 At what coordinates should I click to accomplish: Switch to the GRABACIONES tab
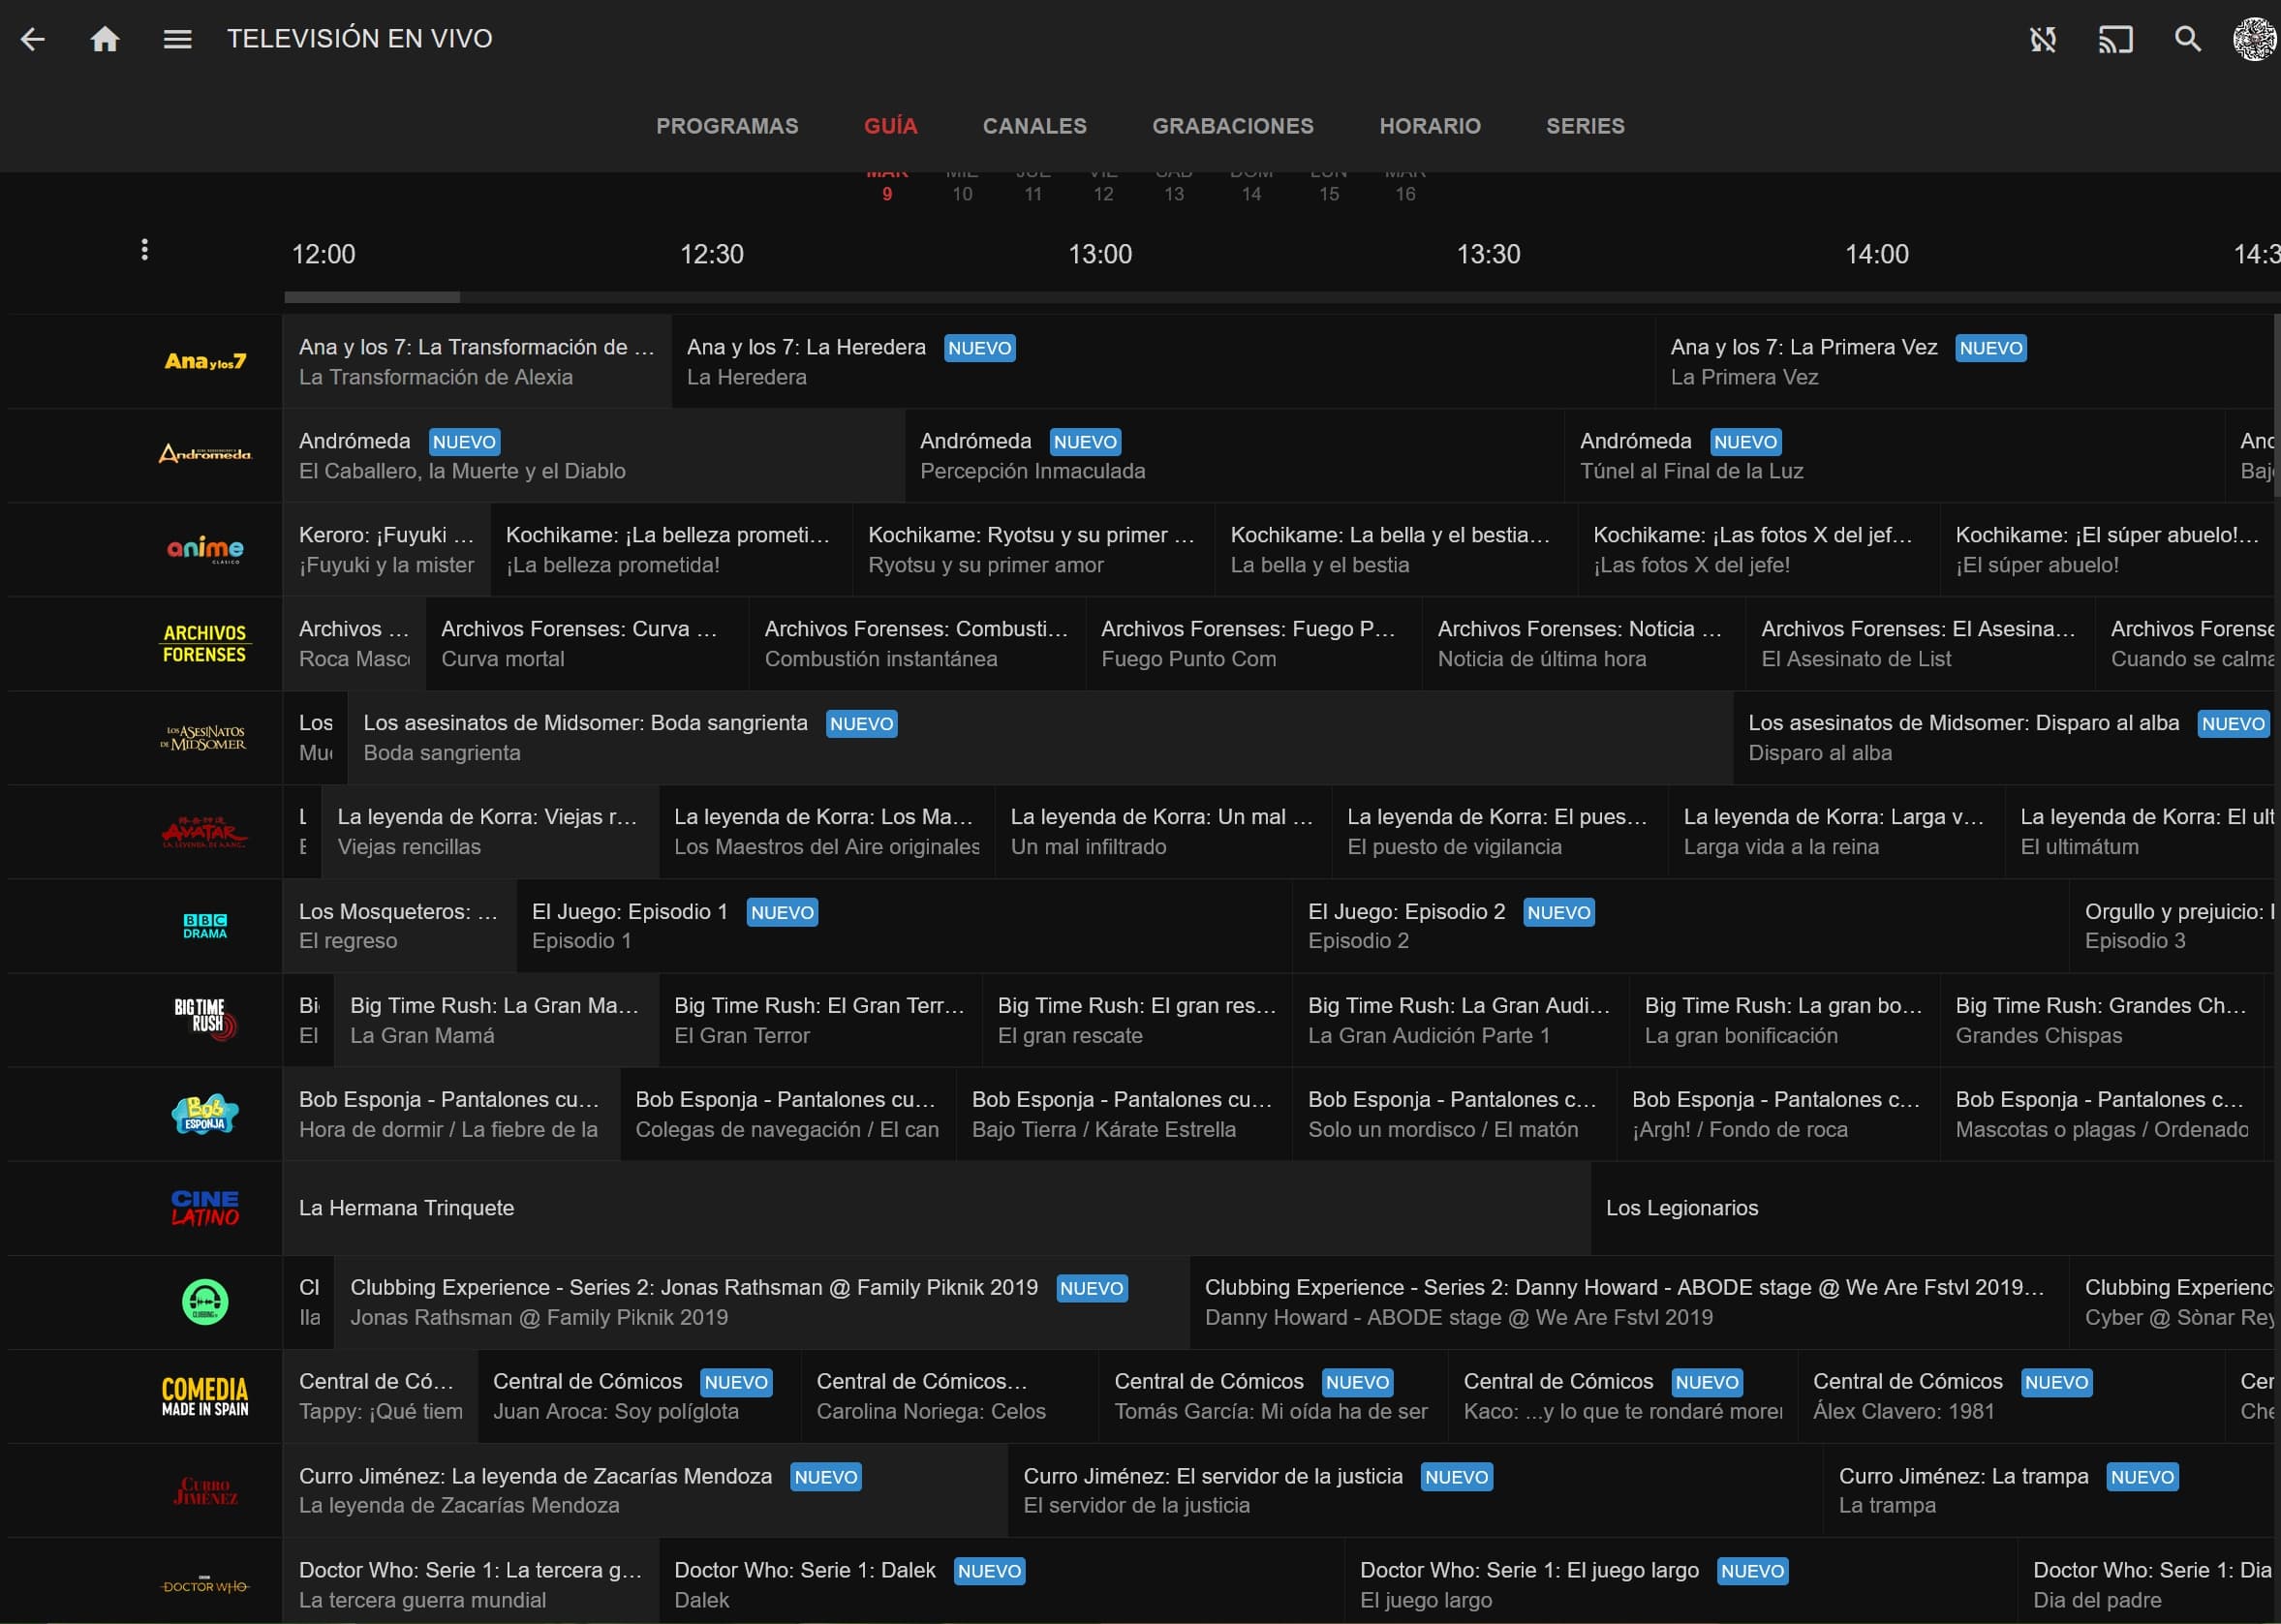(1232, 126)
